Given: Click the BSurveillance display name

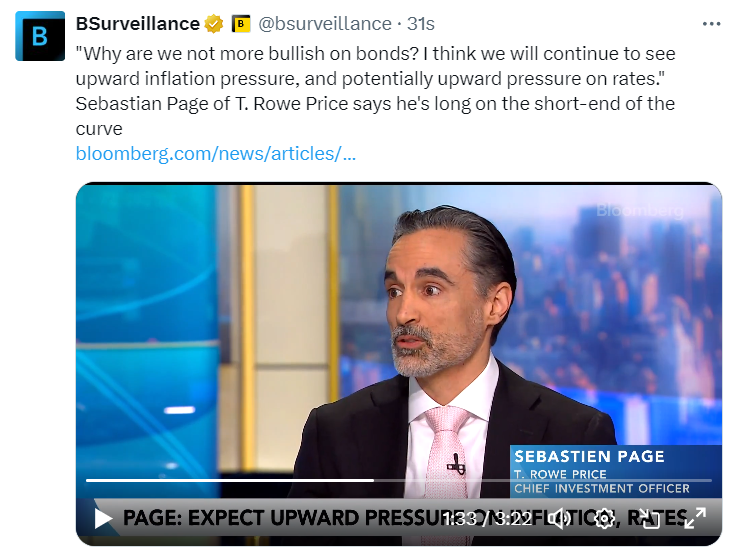Looking at the screenshot, I should point(138,24).
